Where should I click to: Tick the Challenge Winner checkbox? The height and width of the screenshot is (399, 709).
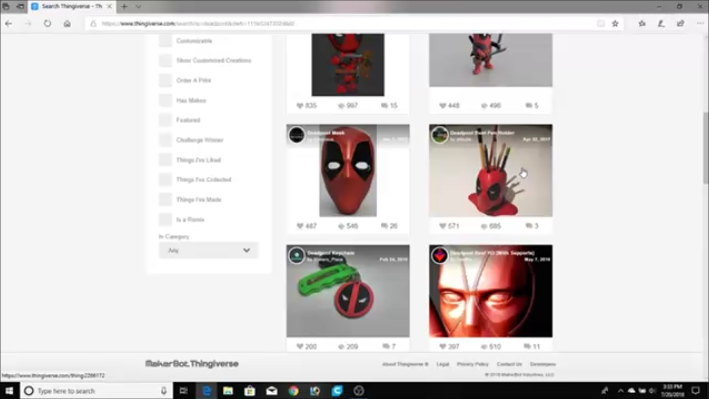[165, 140]
